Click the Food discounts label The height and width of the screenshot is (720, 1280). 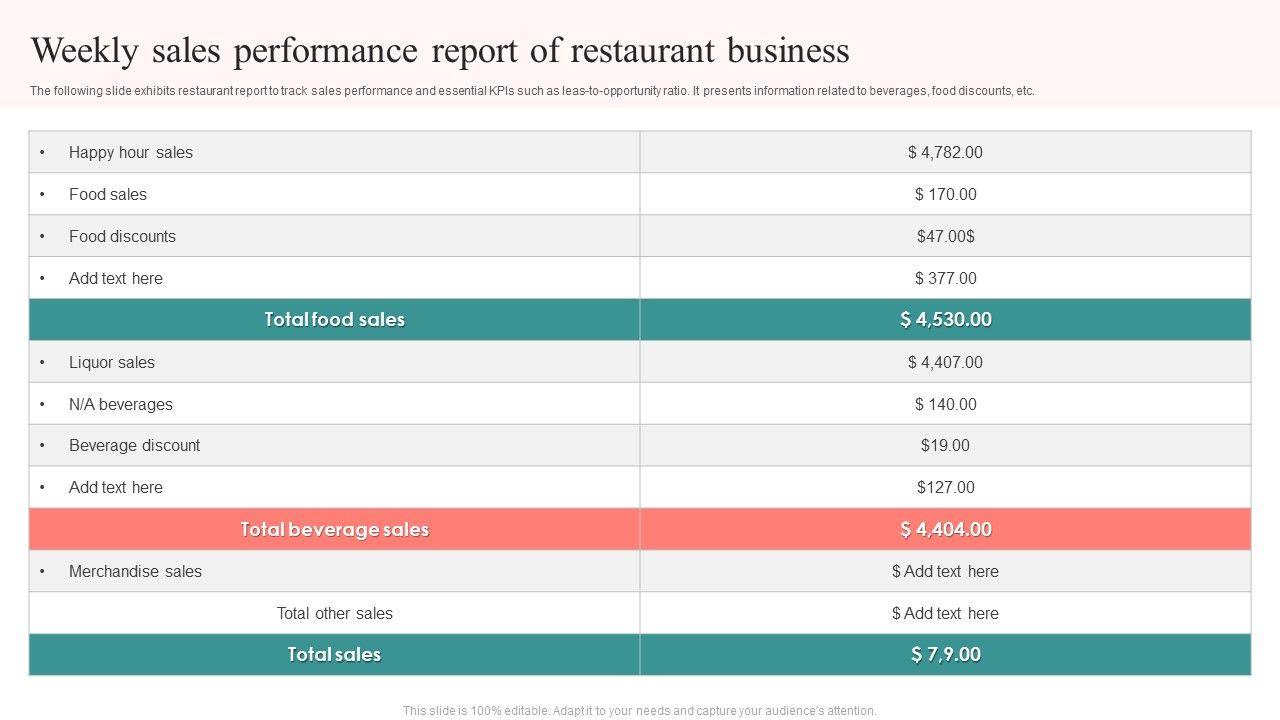(x=122, y=237)
